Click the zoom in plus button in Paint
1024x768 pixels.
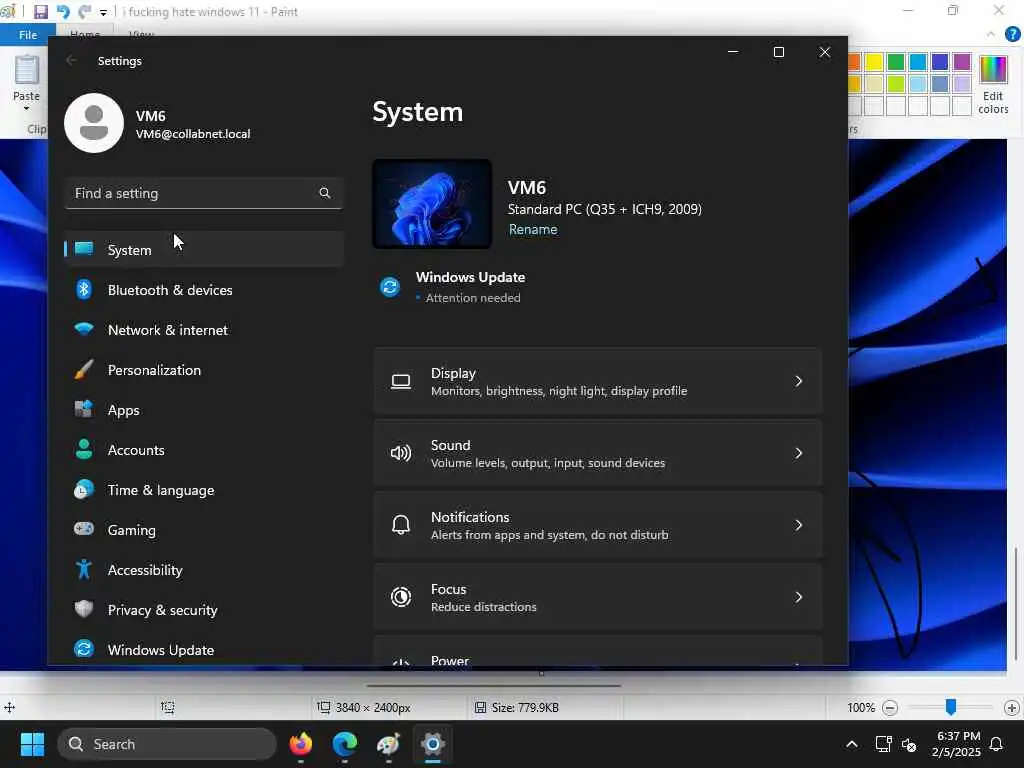[1012, 707]
